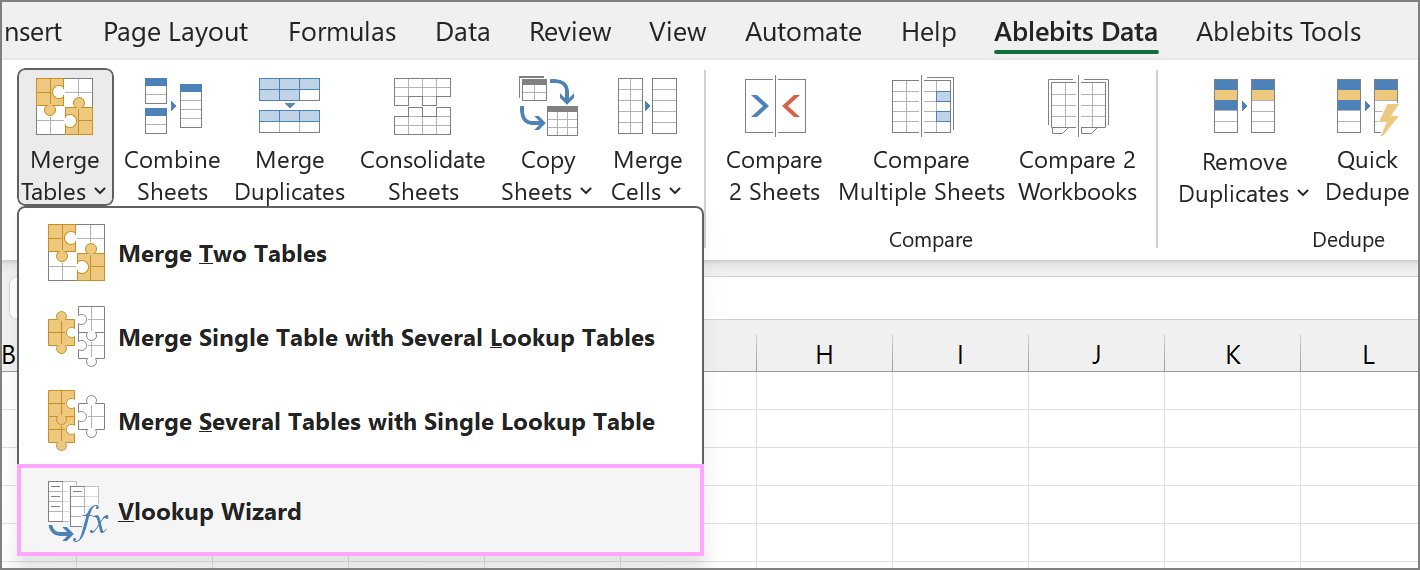Click the Compare 2 Workbooks icon

coord(1077,104)
